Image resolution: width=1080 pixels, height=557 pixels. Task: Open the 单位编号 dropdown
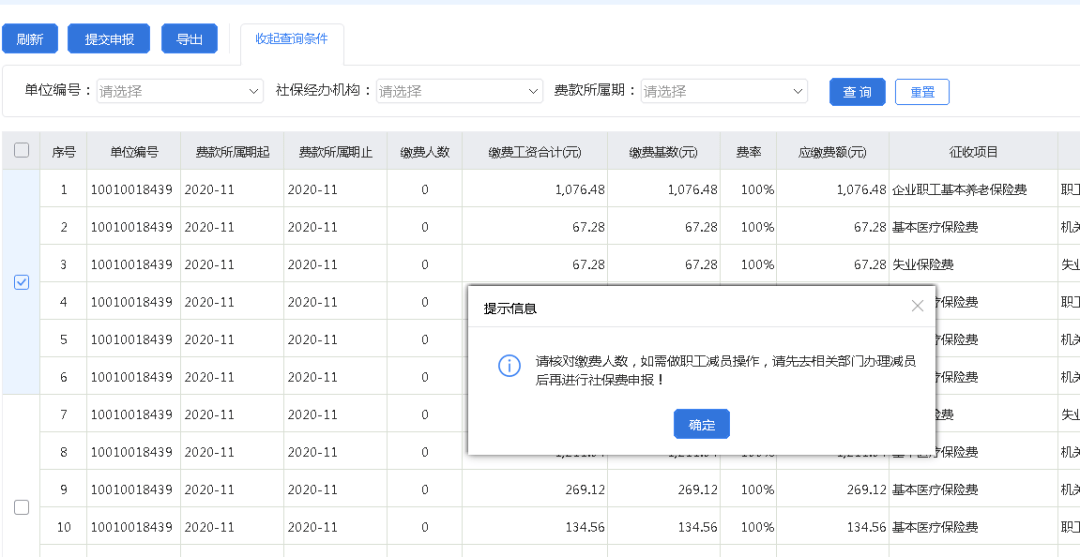(x=180, y=91)
